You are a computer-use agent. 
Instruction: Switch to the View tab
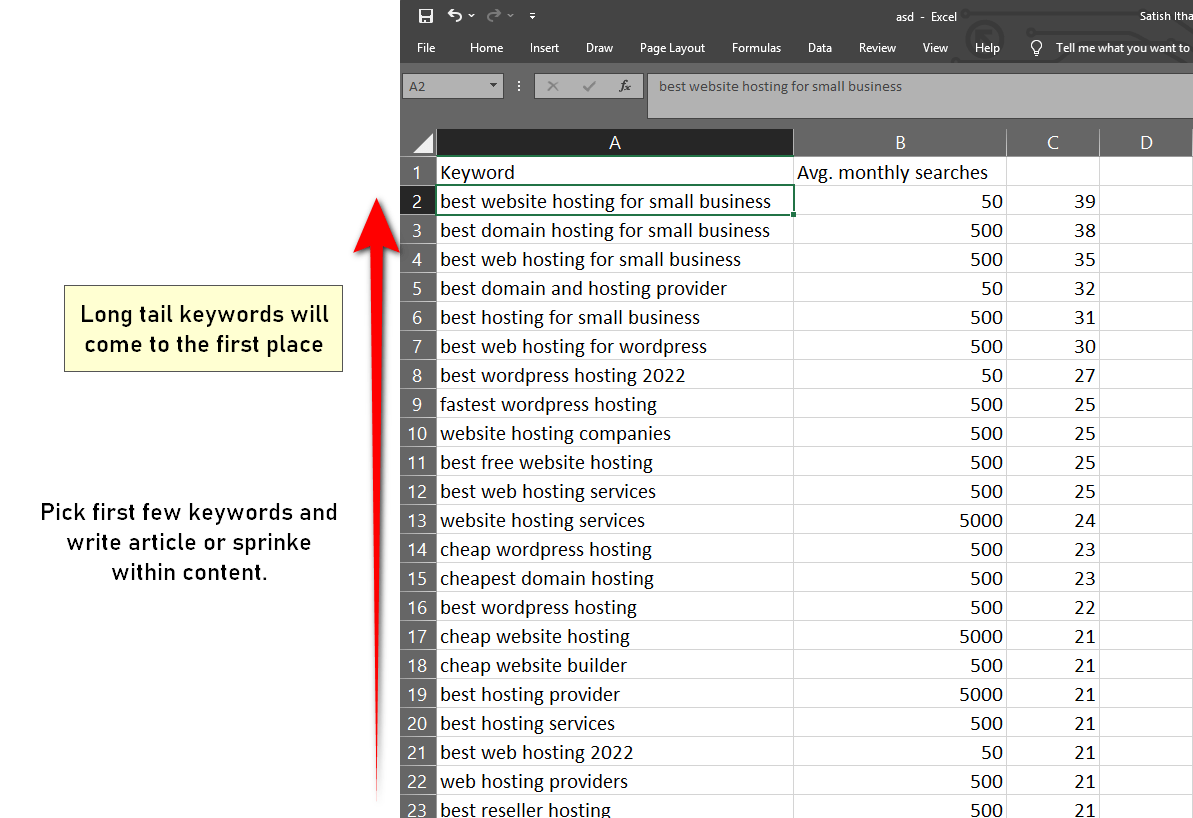tap(935, 48)
